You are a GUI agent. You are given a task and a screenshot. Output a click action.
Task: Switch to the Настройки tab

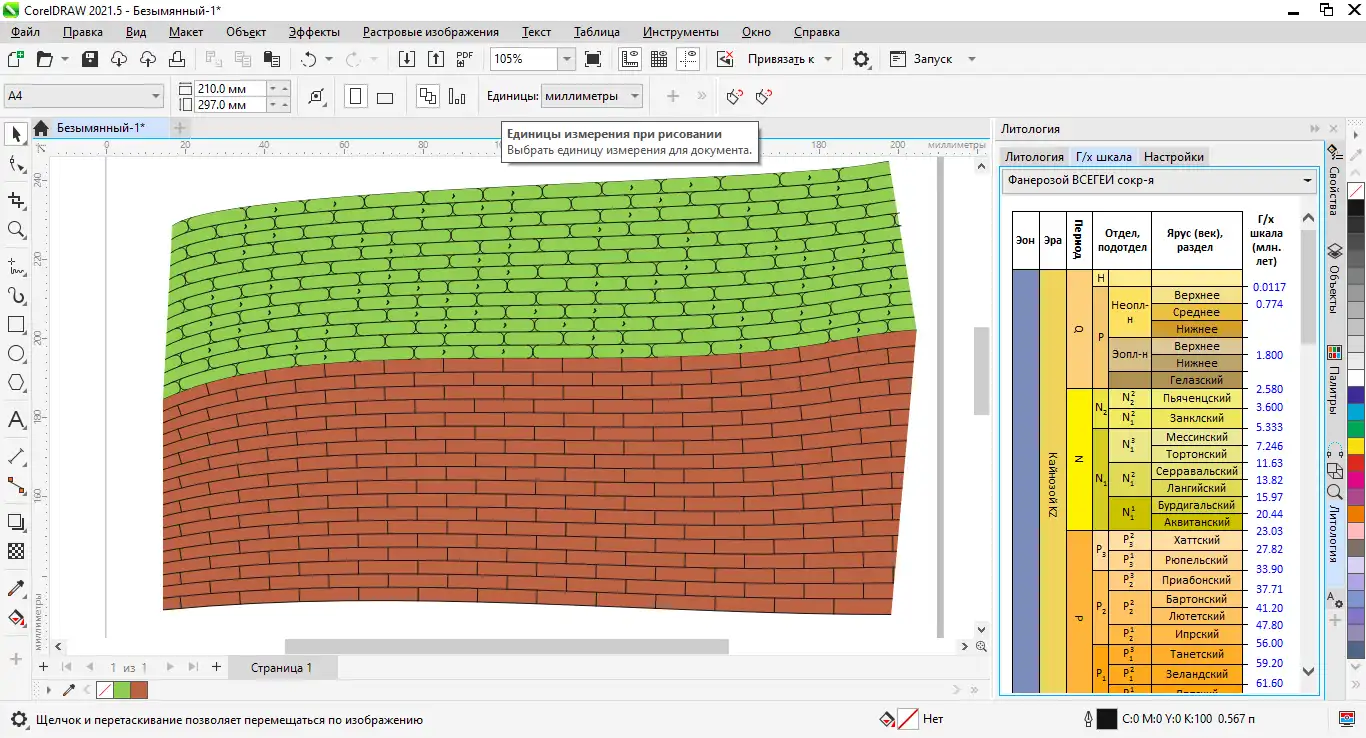(1173, 156)
